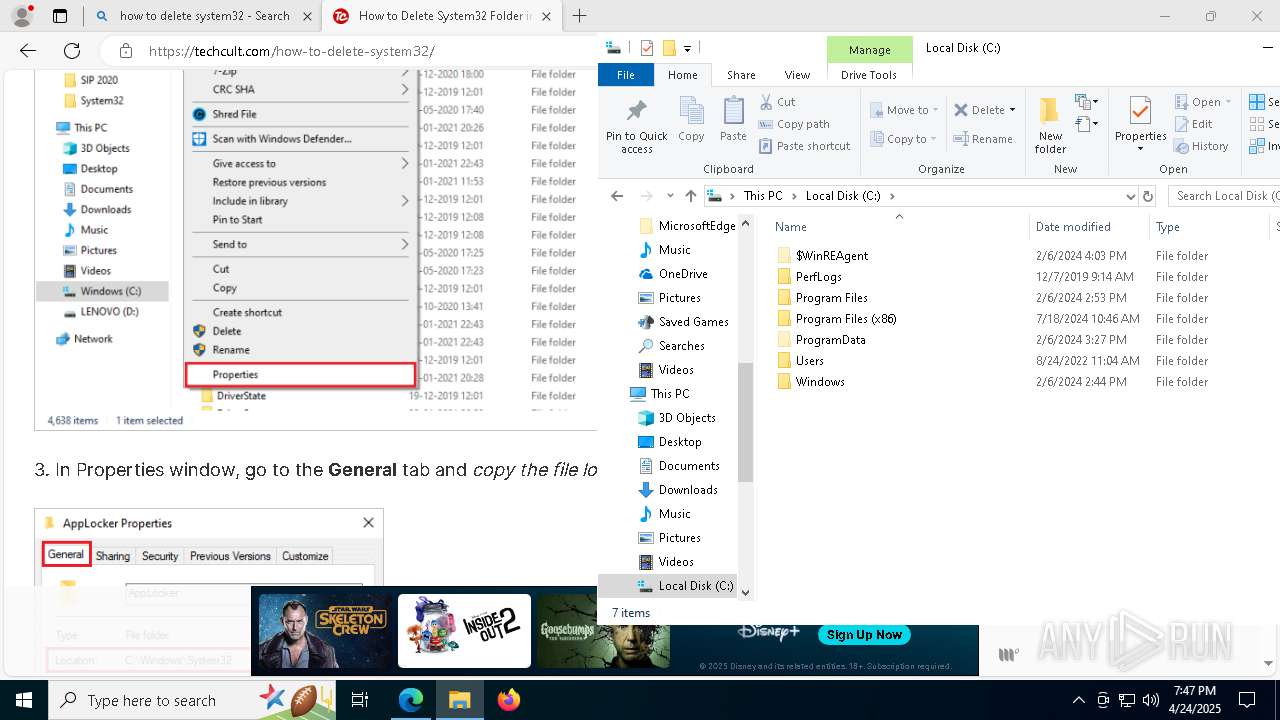The image size is (1280, 720).
Task: Open Drive Tools ribbon tab
Action: [869, 75]
